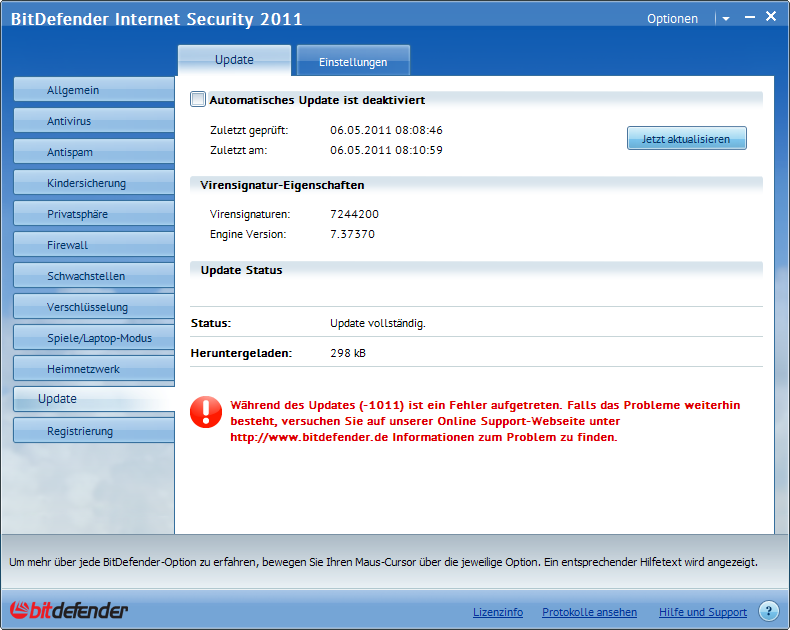The width and height of the screenshot is (790, 630).
Task: Click the bitdefender logo
Action: [69, 610]
